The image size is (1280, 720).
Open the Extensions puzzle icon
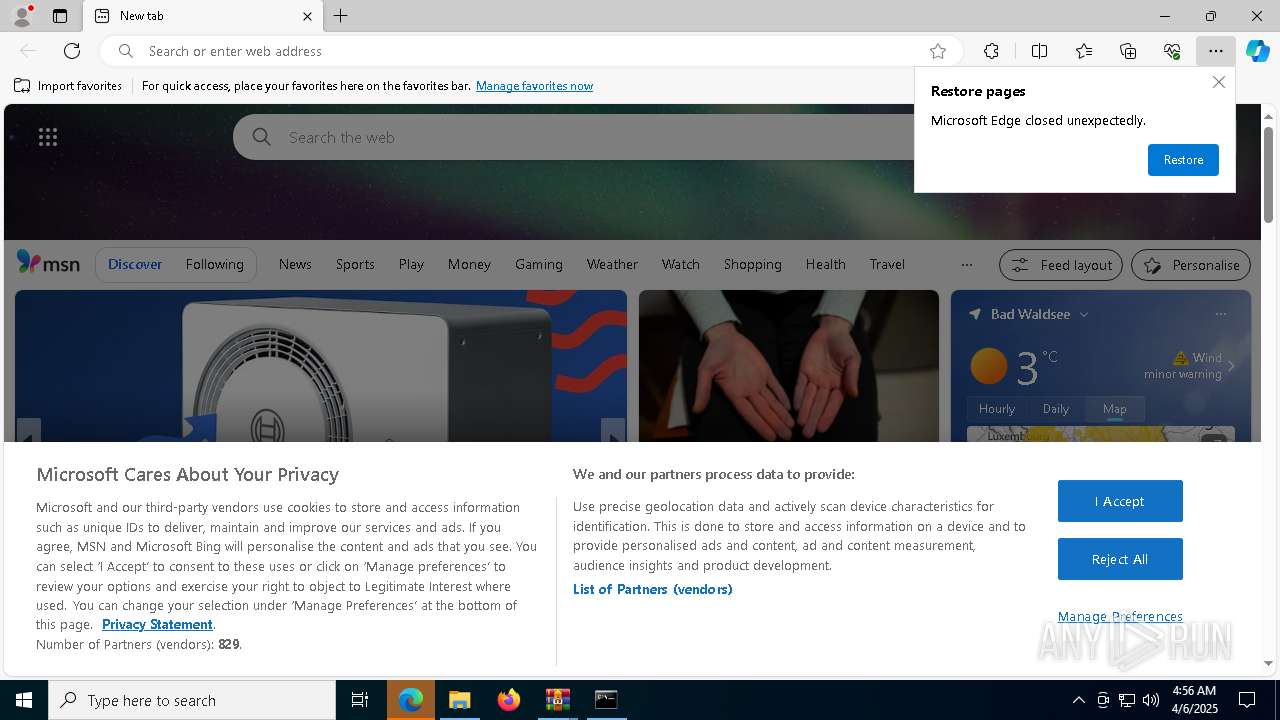pos(991,51)
